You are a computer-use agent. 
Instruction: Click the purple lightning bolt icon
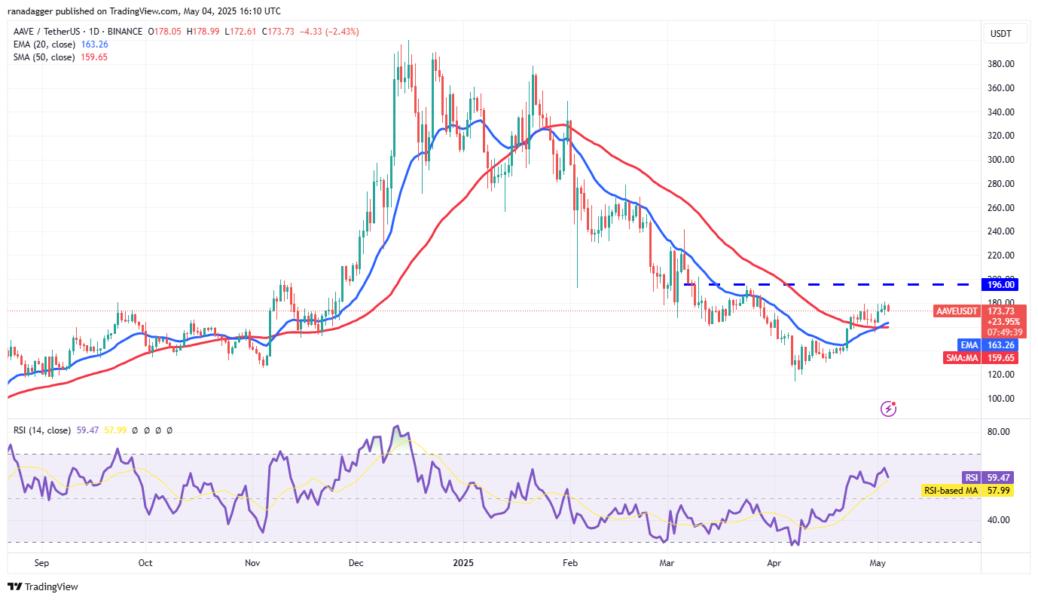[888, 409]
